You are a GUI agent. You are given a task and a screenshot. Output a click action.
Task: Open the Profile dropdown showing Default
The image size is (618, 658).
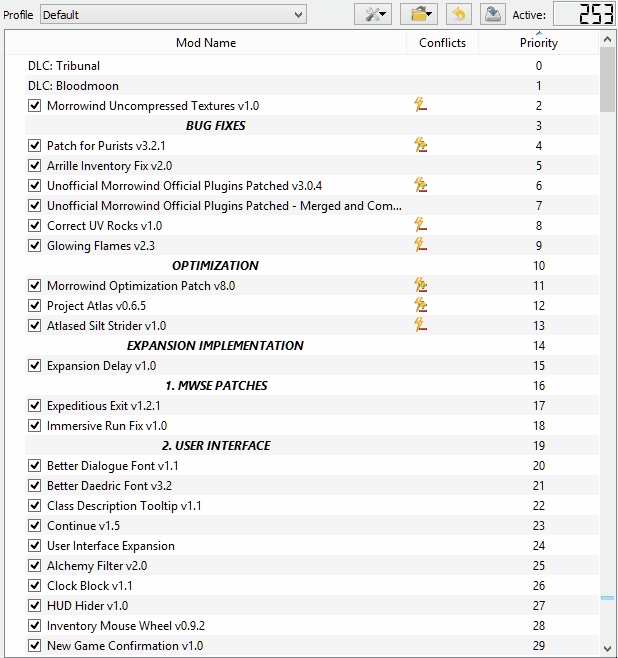[x=173, y=15]
